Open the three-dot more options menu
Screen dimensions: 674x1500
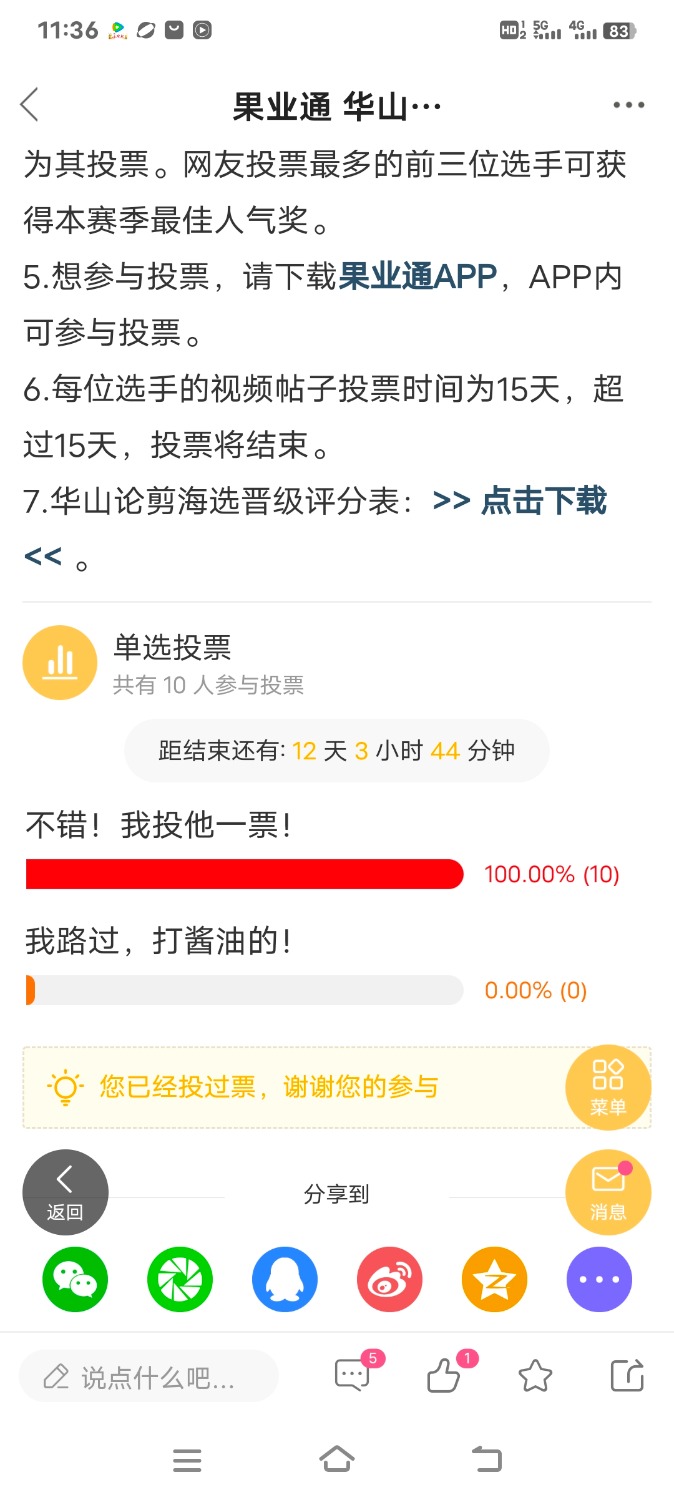pyautogui.click(x=629, y=105)
